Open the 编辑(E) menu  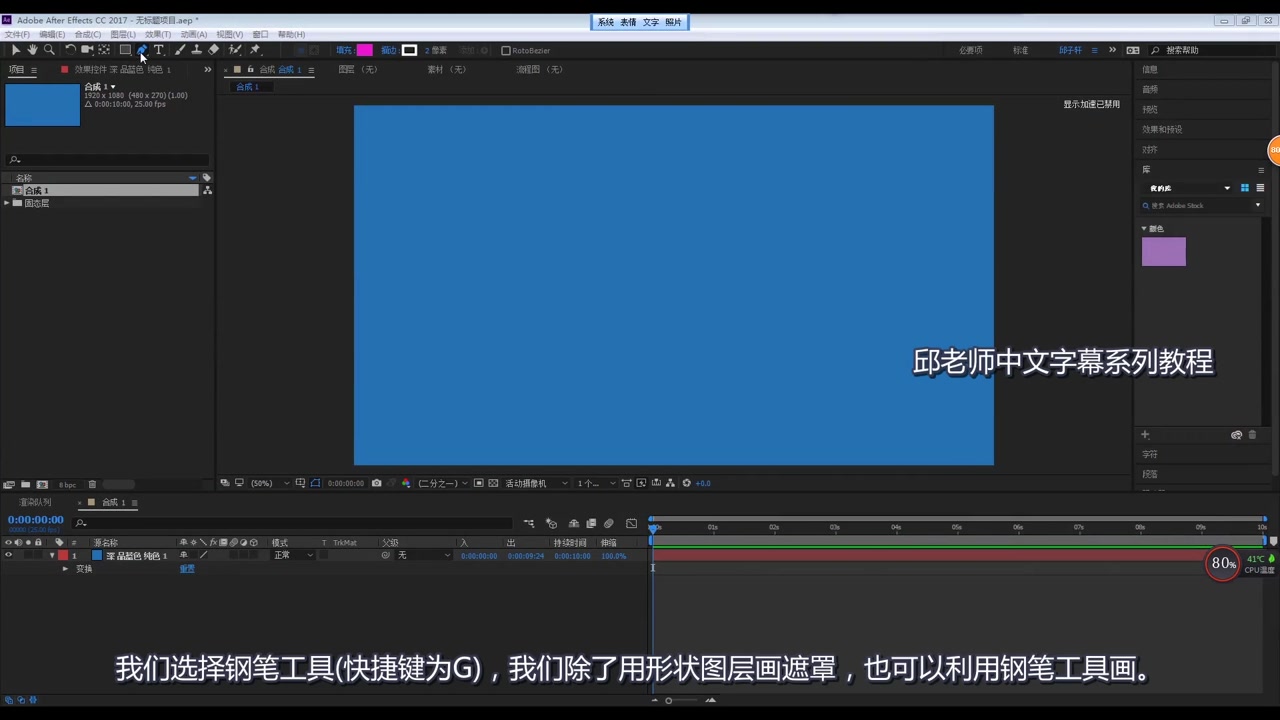(x=52, y=34)
